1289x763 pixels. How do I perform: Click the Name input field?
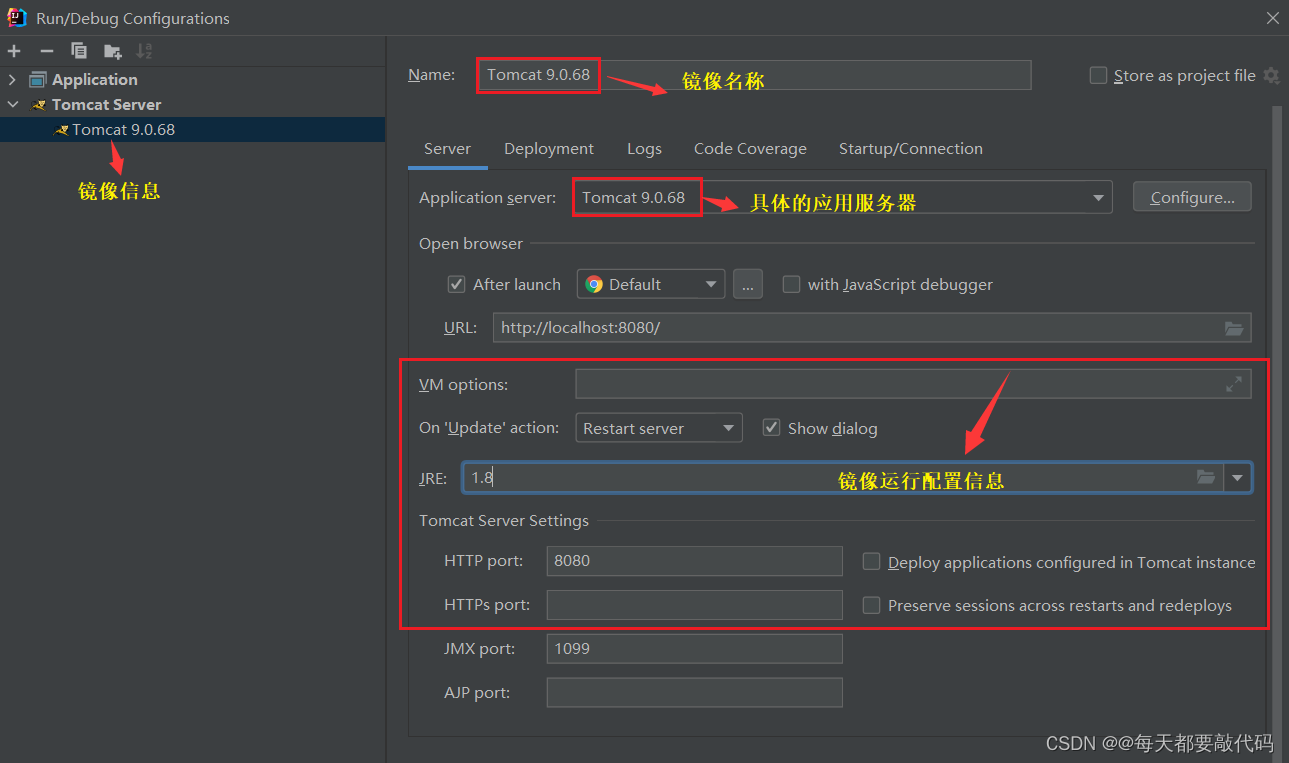(x=754, y=75)
